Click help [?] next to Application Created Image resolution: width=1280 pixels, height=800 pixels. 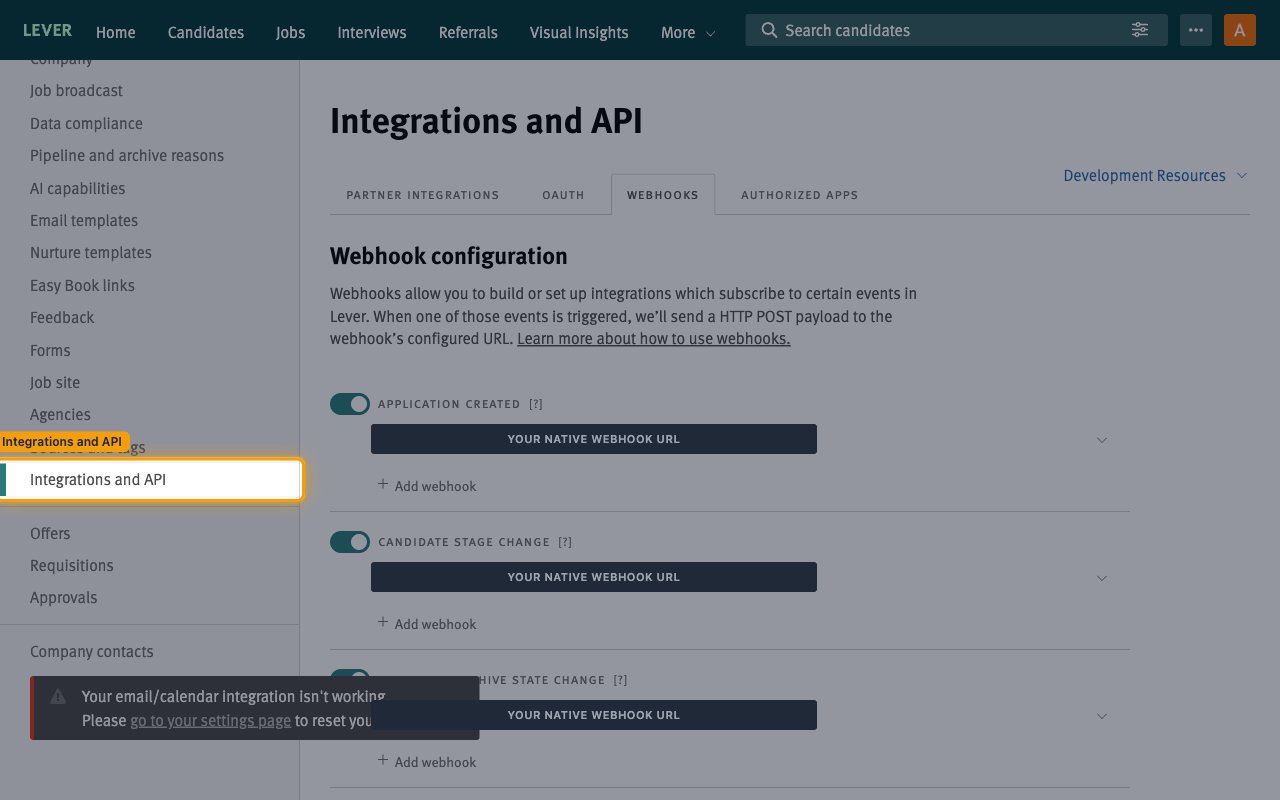click(x=536, y=404)
